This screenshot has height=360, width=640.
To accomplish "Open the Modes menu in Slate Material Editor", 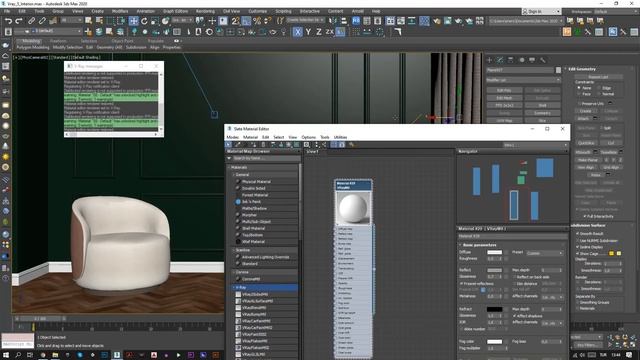I will point(232,137).
